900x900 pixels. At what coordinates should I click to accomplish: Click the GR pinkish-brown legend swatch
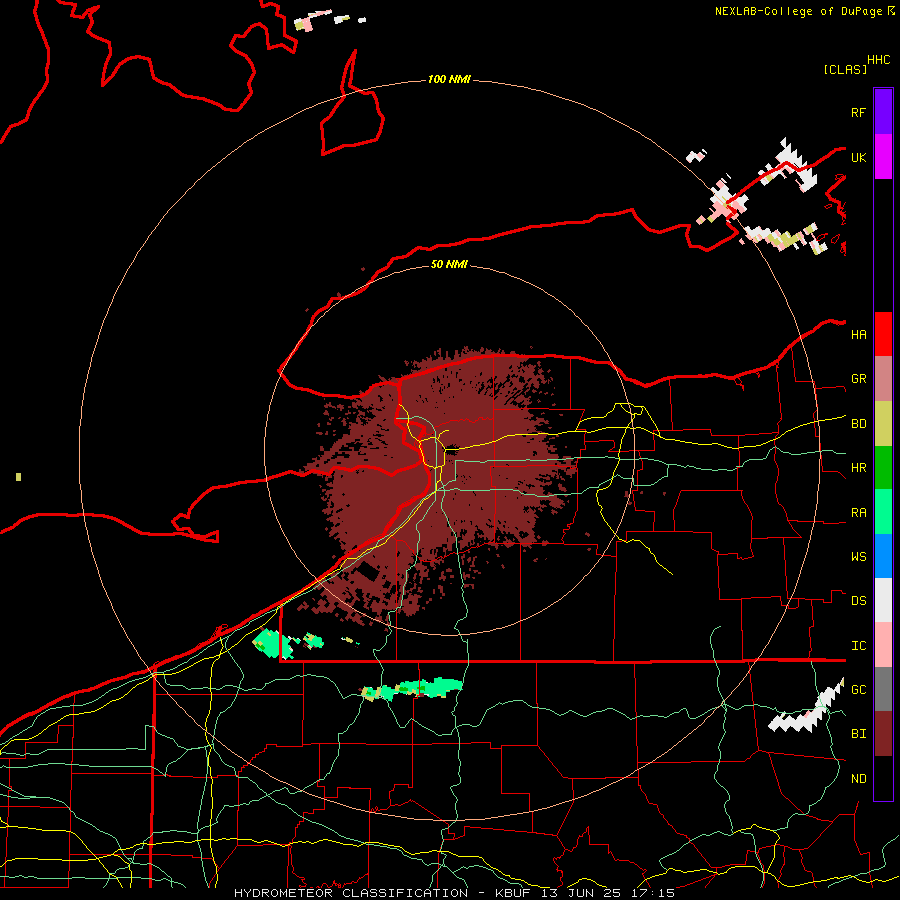pos(883,379)
